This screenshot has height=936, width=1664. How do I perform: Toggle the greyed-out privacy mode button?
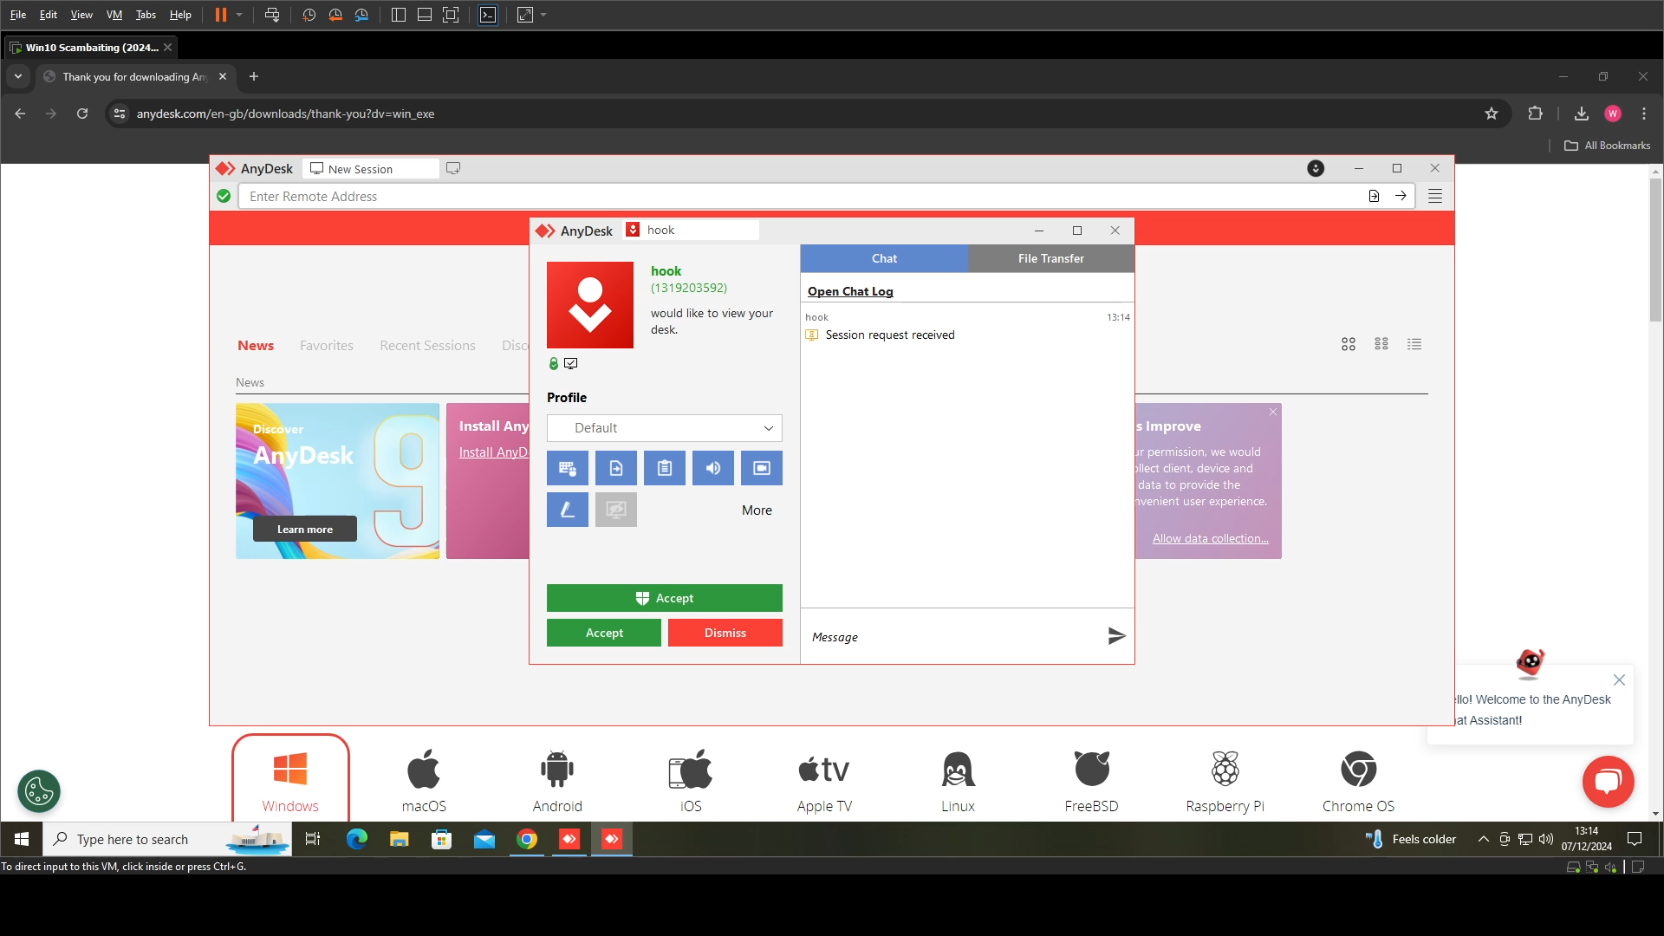[616, 510]
